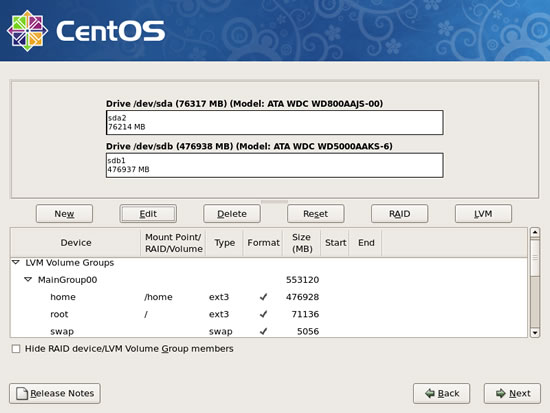Screen dimensions: 550x413
Task: Click the format checkmark for root volume
Action: 263,314
